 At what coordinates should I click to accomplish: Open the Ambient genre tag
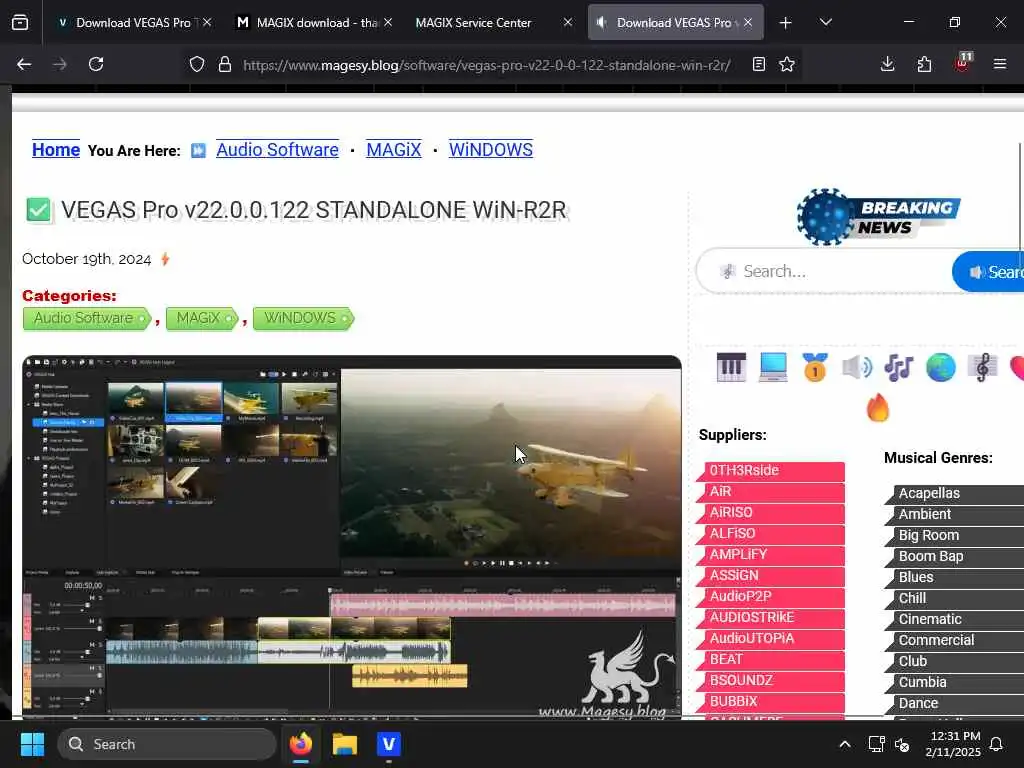[954, 514]
